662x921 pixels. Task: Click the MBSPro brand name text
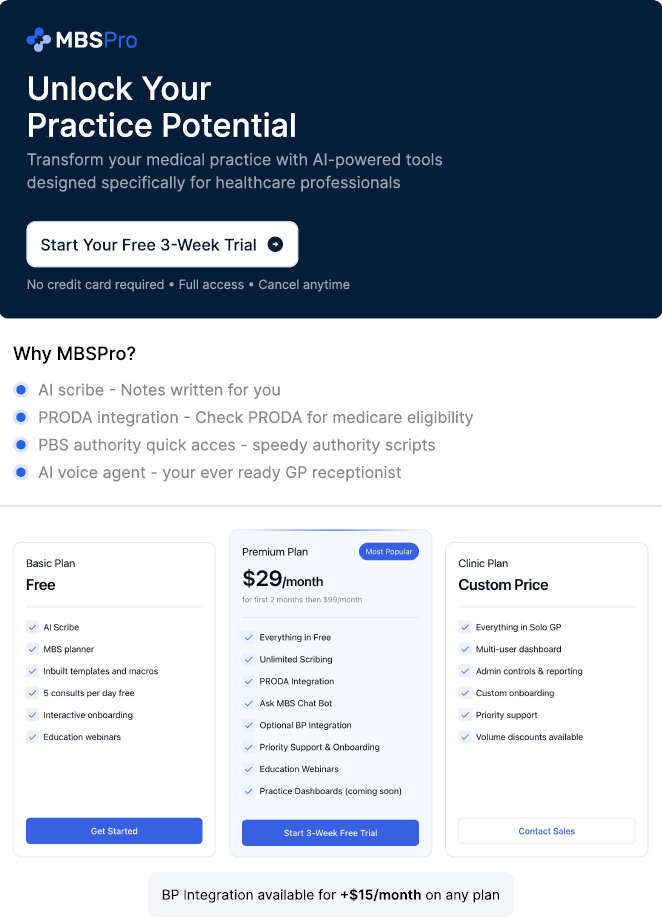point(97,40)
